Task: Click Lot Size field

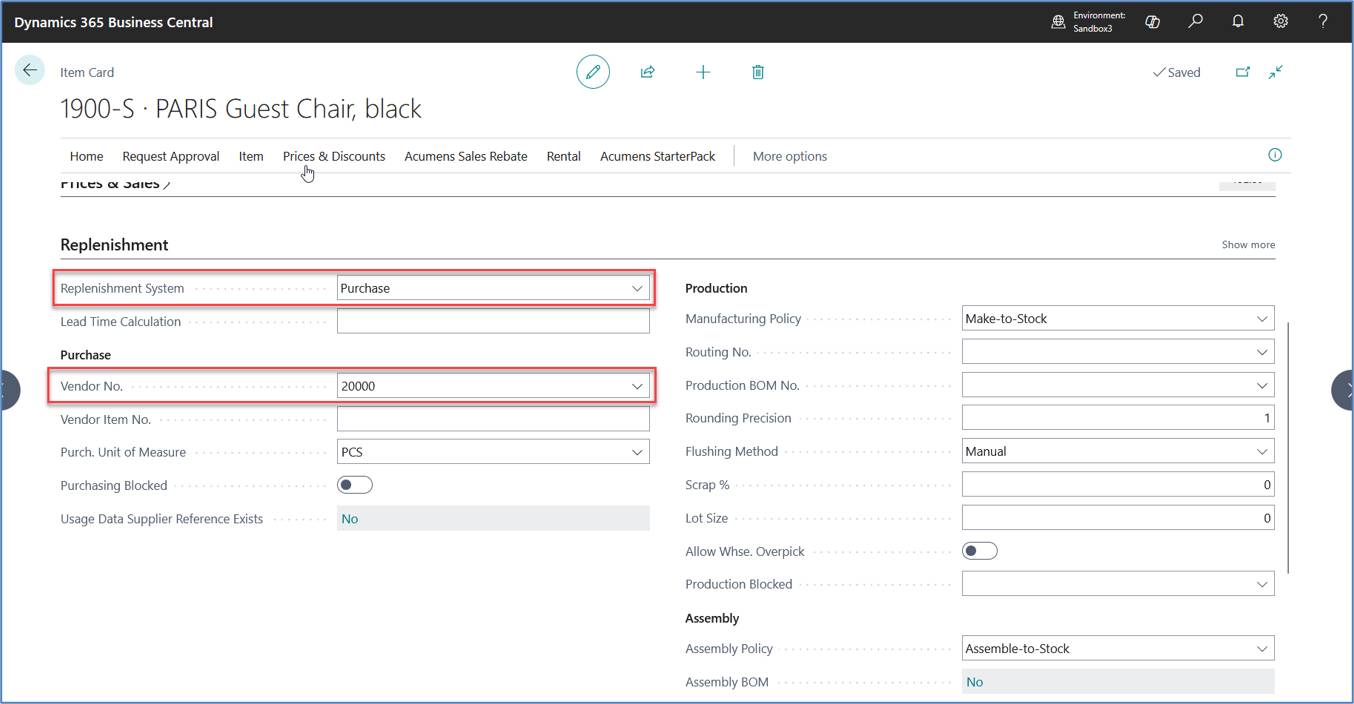Action: [1118, 518]
